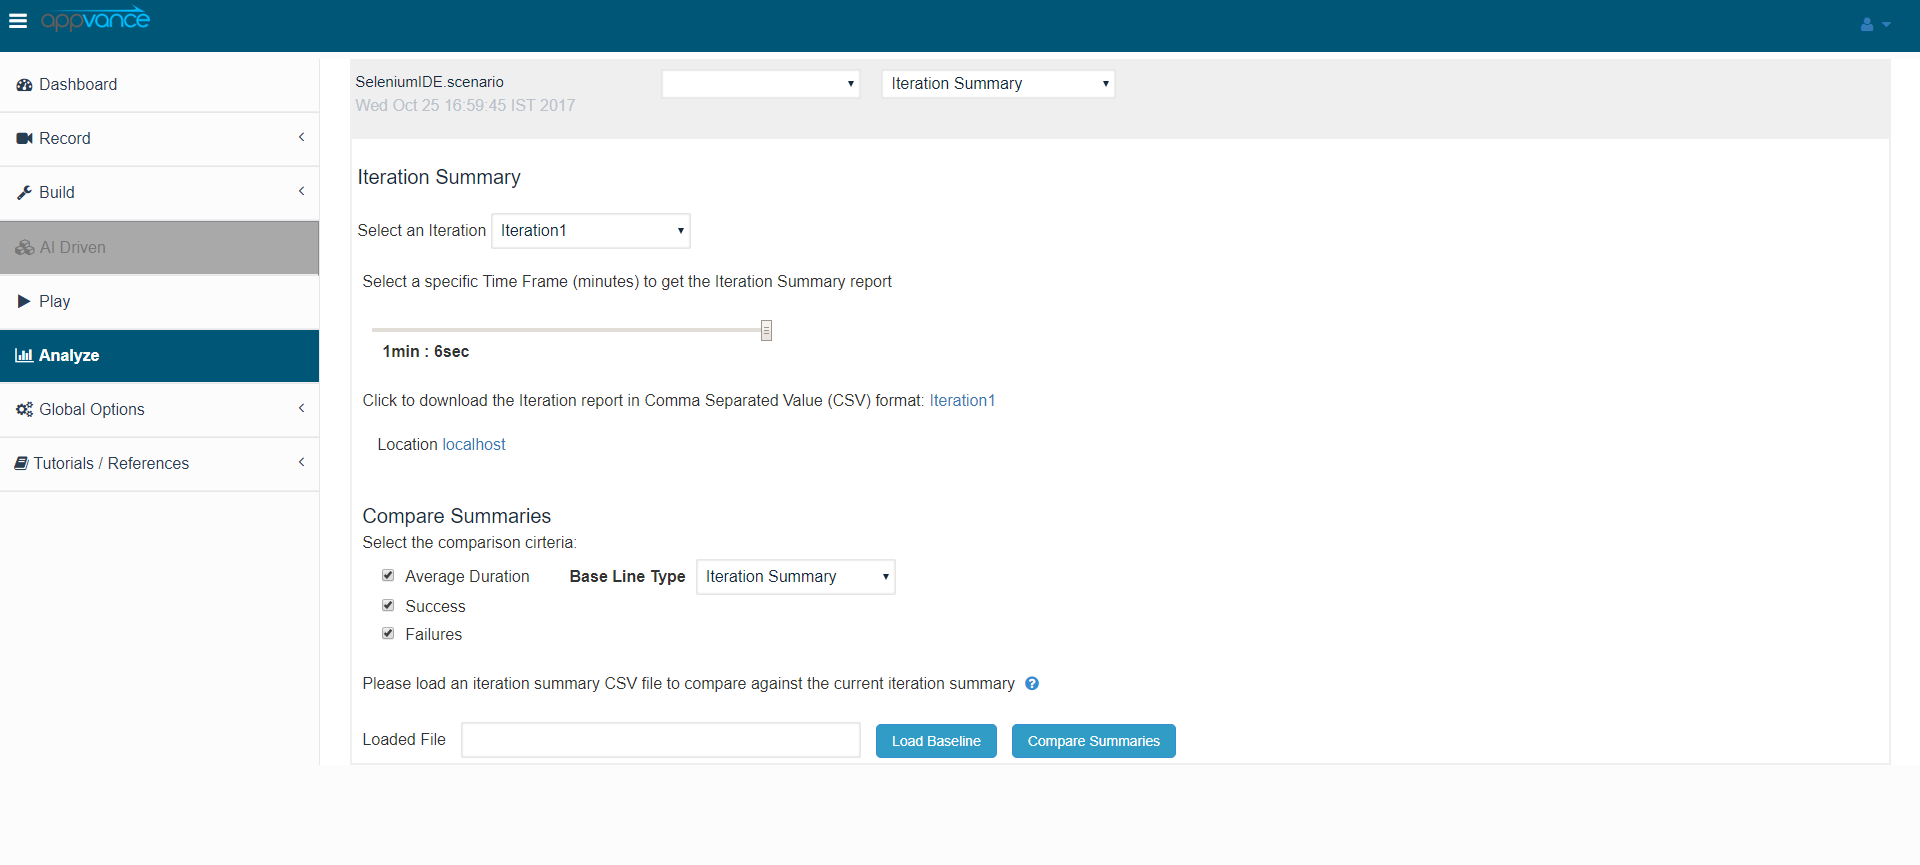The width and height of the screenshot is (1920, 865).
Task: Open the Play menu item
Action: pyautogui.click(x=160, y=302)
